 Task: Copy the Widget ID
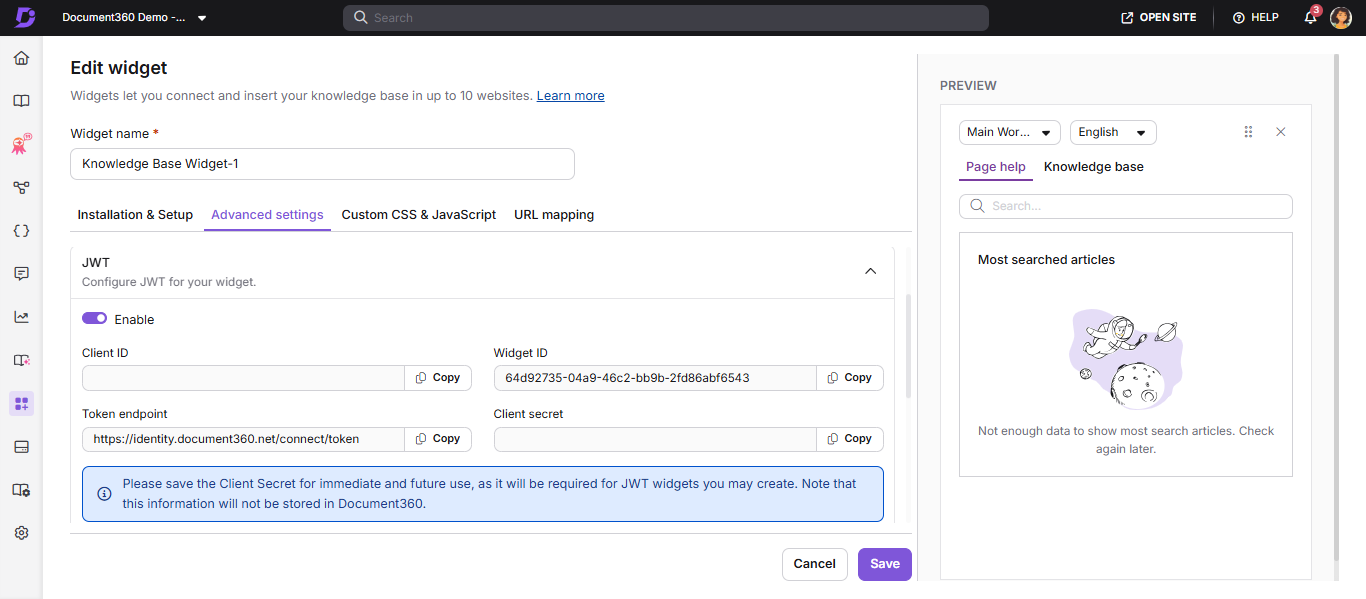pyautogui.click(x=850, y=378)
